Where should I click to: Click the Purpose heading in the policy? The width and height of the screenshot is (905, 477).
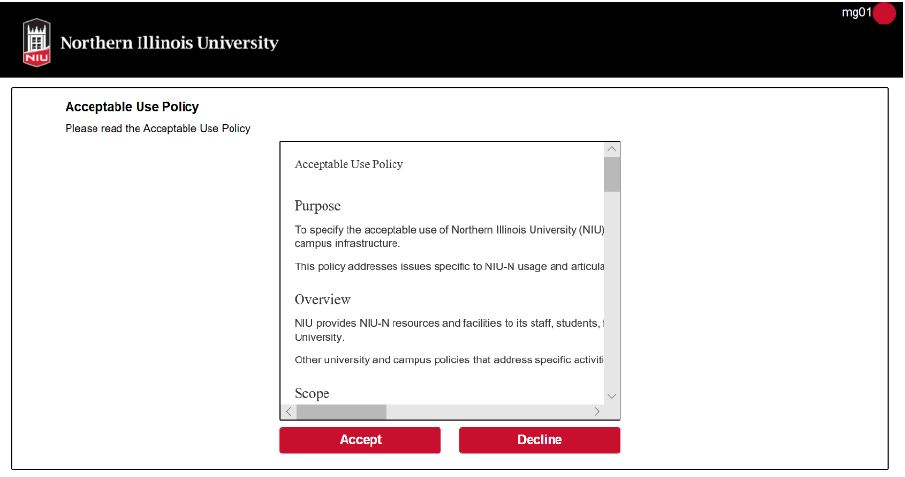[317, 206]
